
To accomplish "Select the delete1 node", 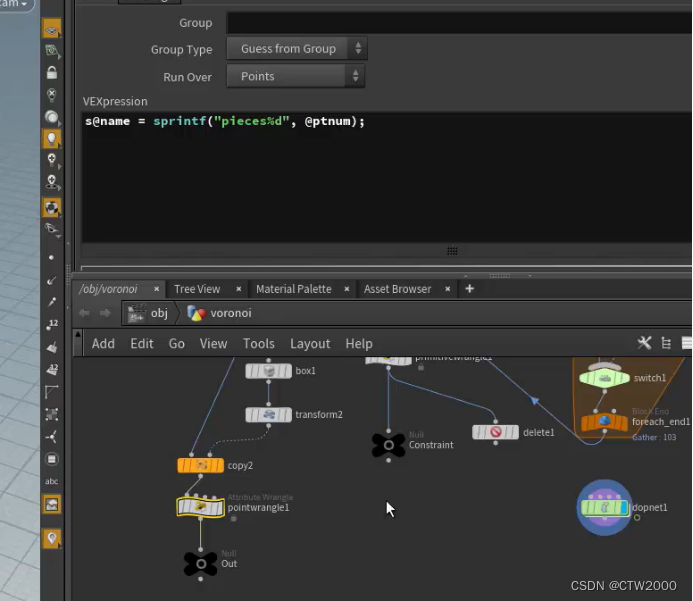I will [x=495, y=432].
